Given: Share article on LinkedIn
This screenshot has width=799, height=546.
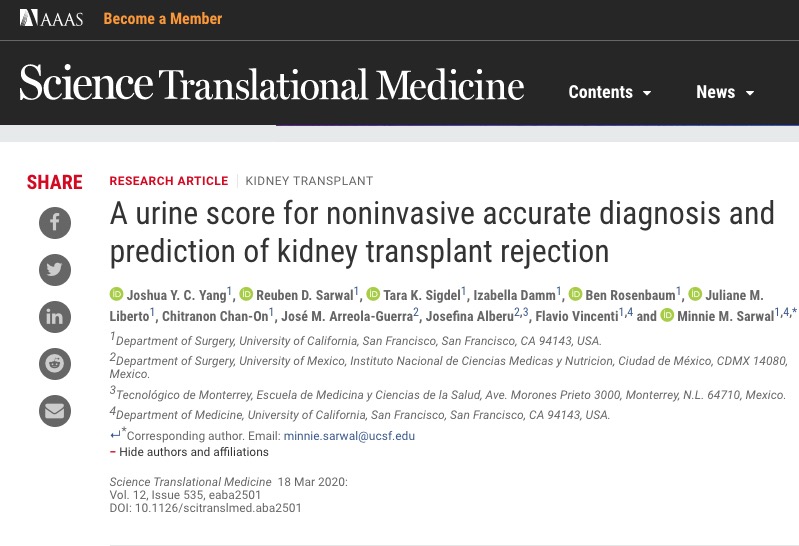Looking at the screenshot, I should 55,317.
